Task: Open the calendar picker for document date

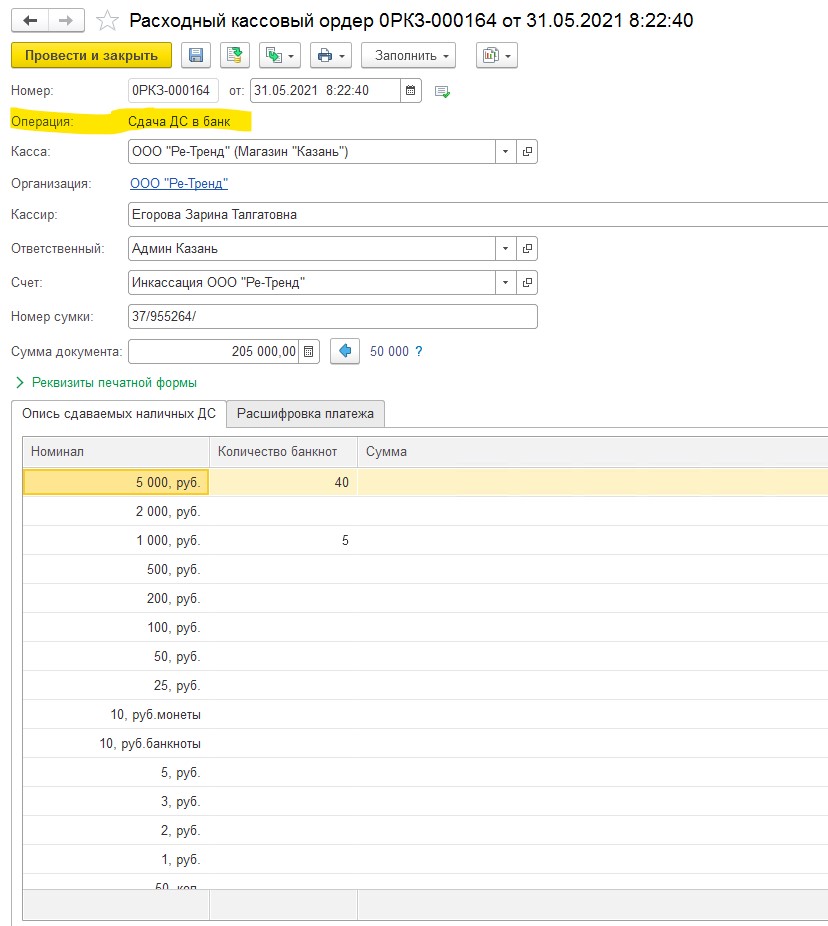Action: pyautogui.click(x=410, y=91)
